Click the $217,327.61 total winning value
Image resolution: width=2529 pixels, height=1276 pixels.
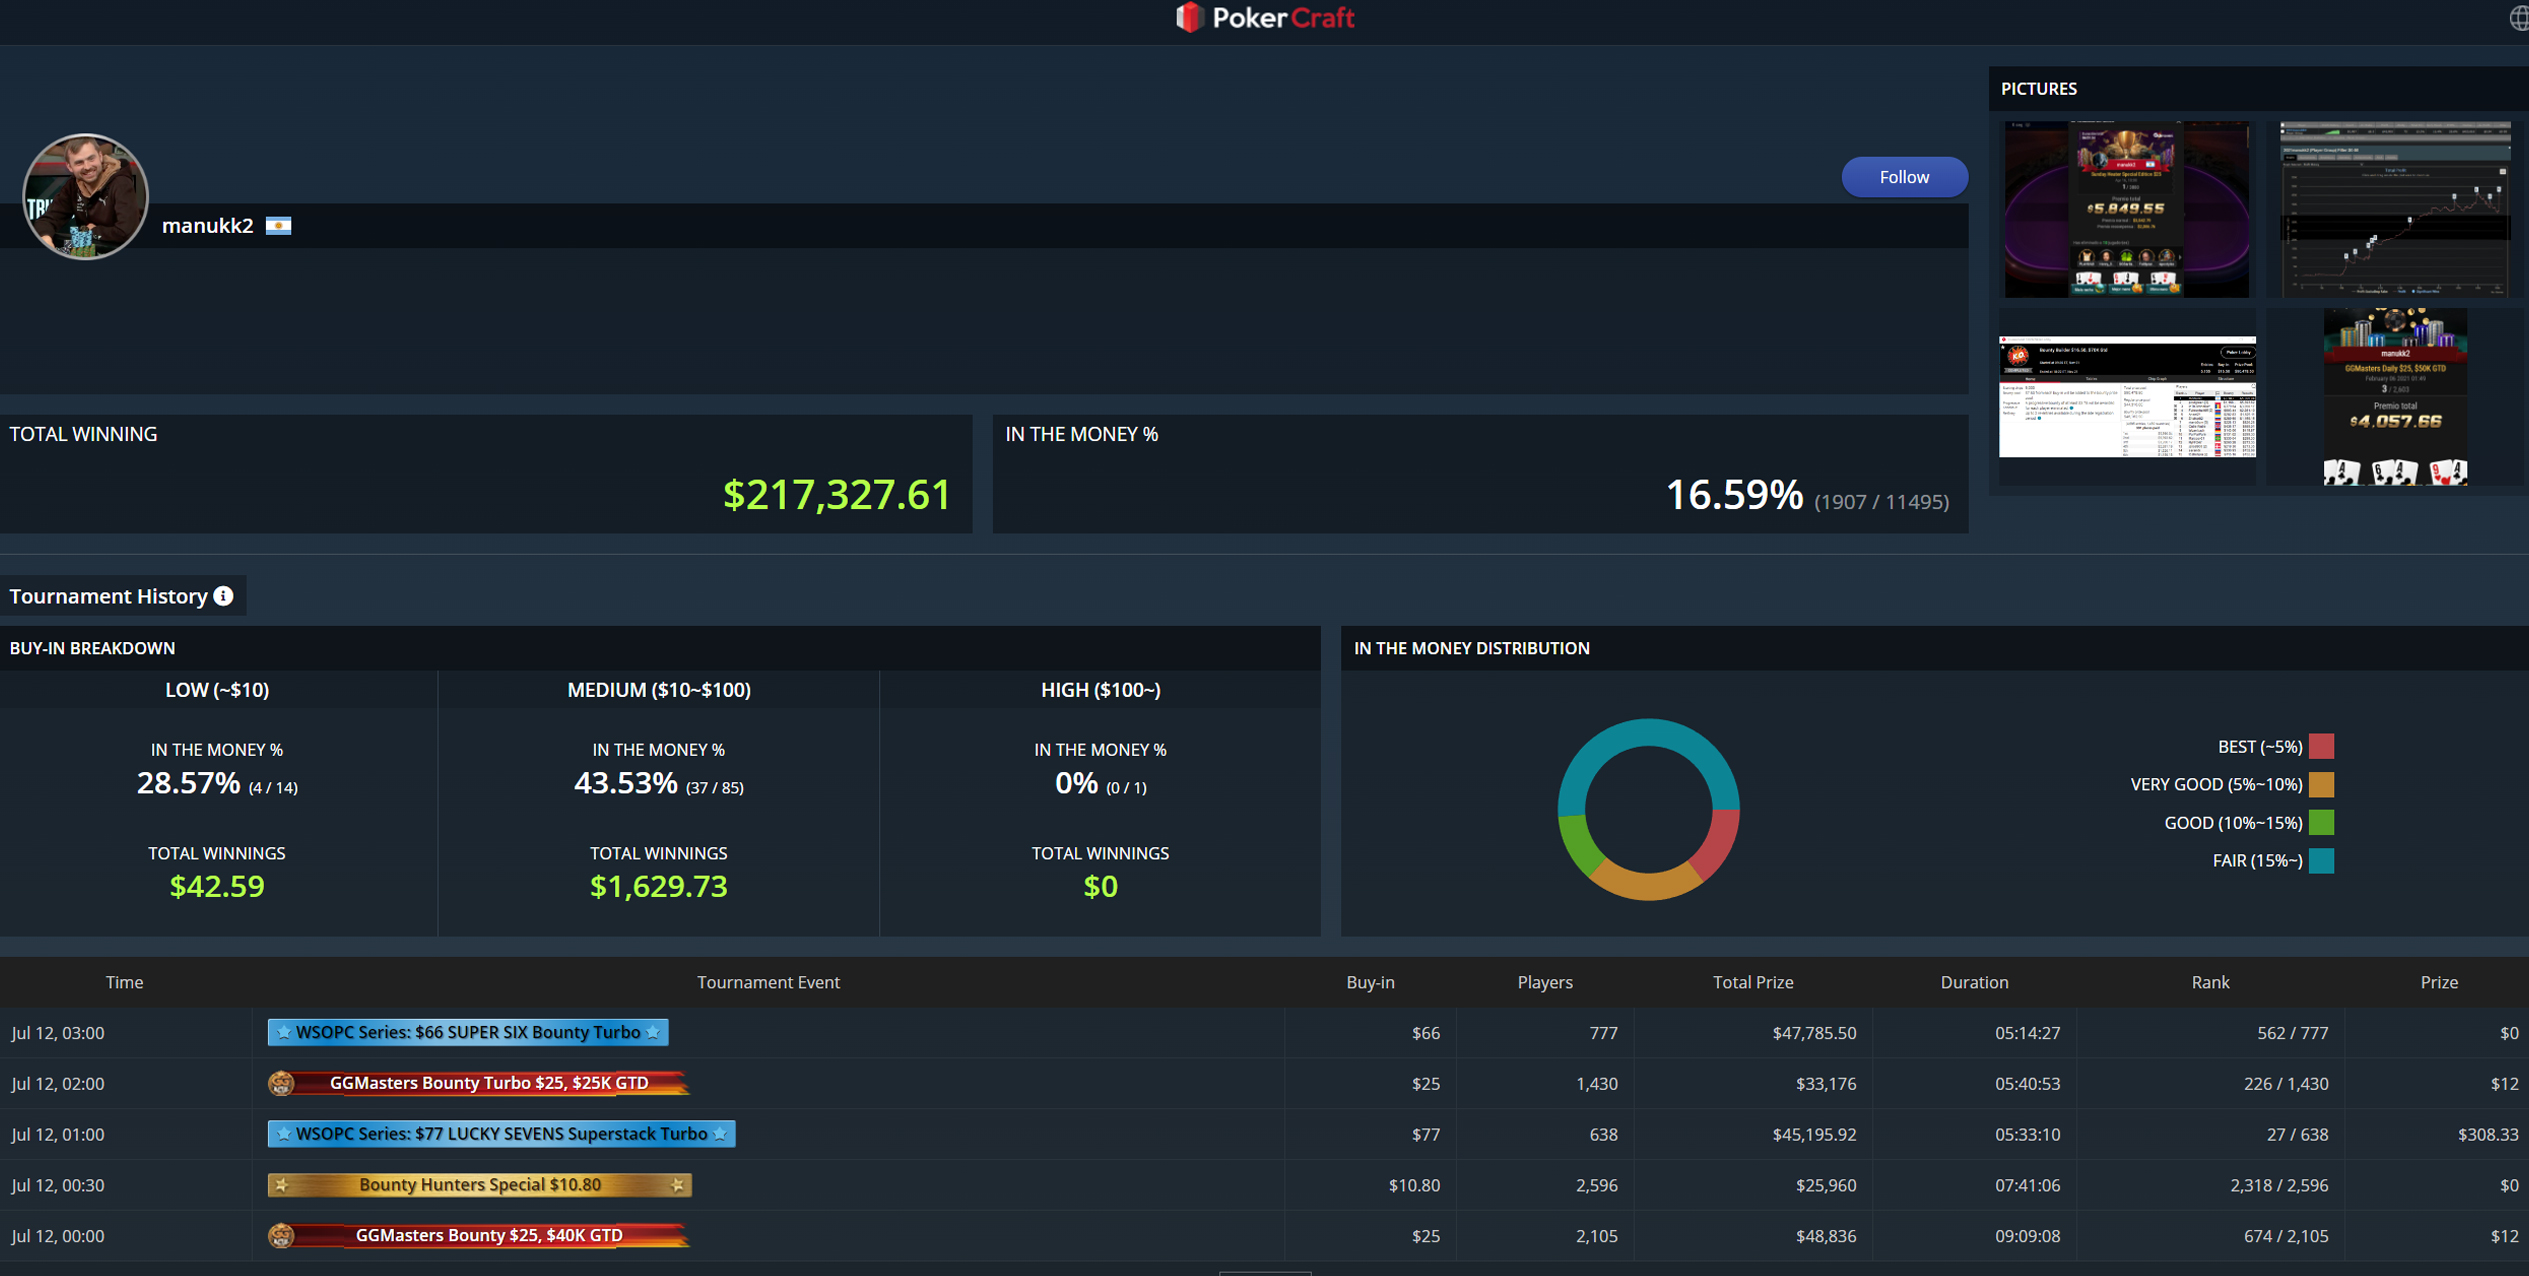(x=837, y=495)
